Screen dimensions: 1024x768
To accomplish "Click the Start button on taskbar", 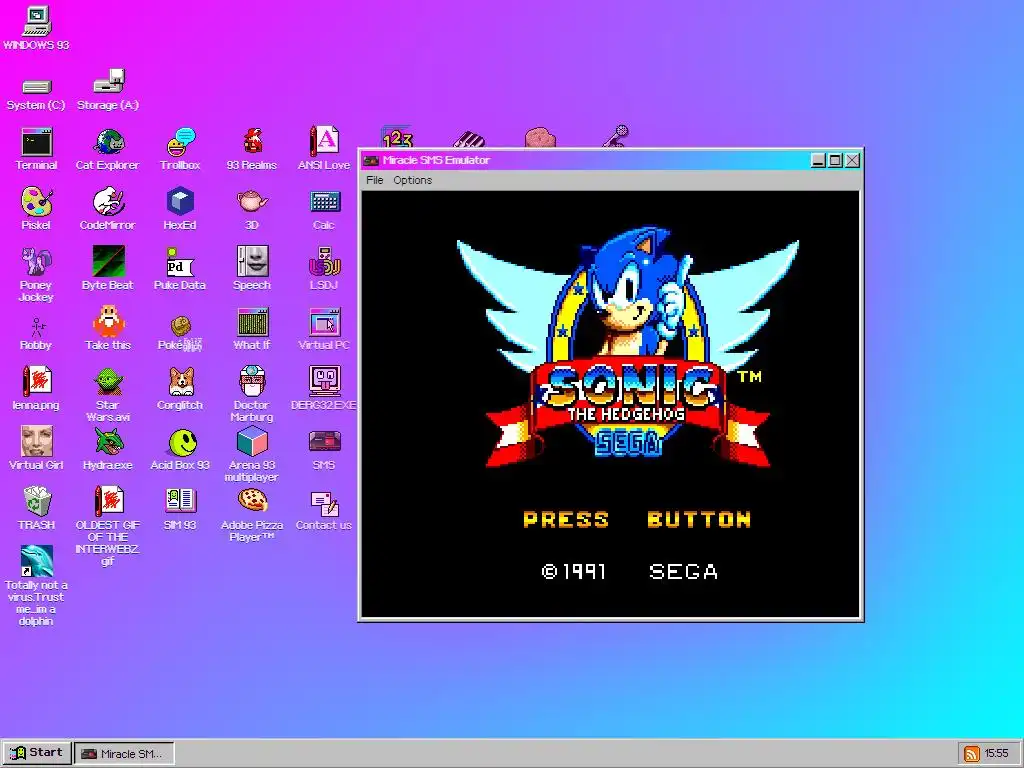I will pos(37,753).
